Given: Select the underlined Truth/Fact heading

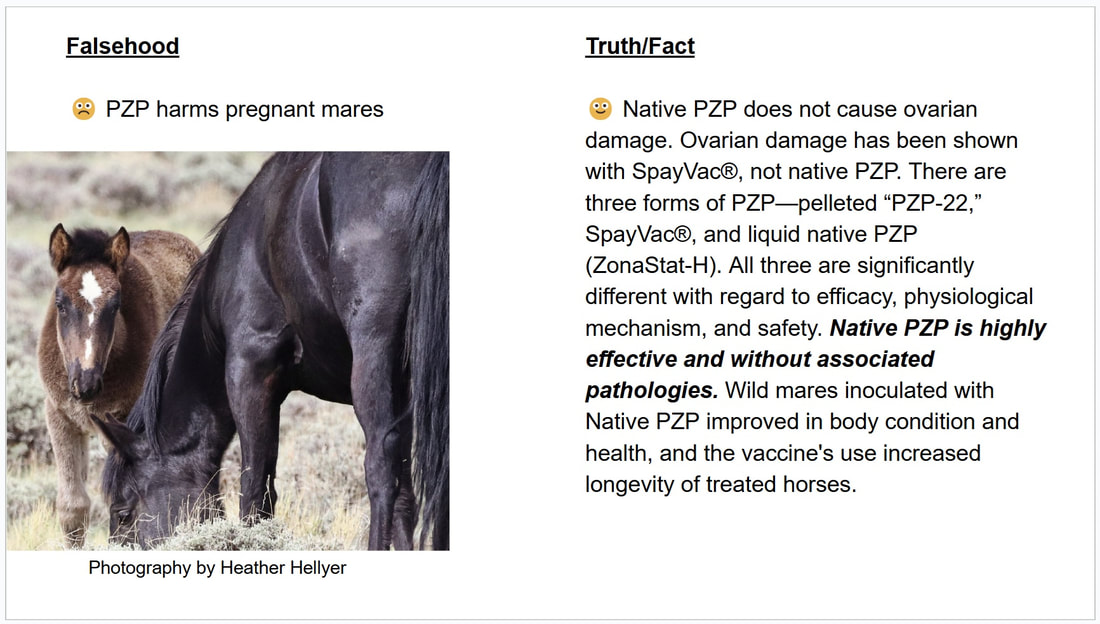Looking at the screenshot, I should [x=640, y=46].
